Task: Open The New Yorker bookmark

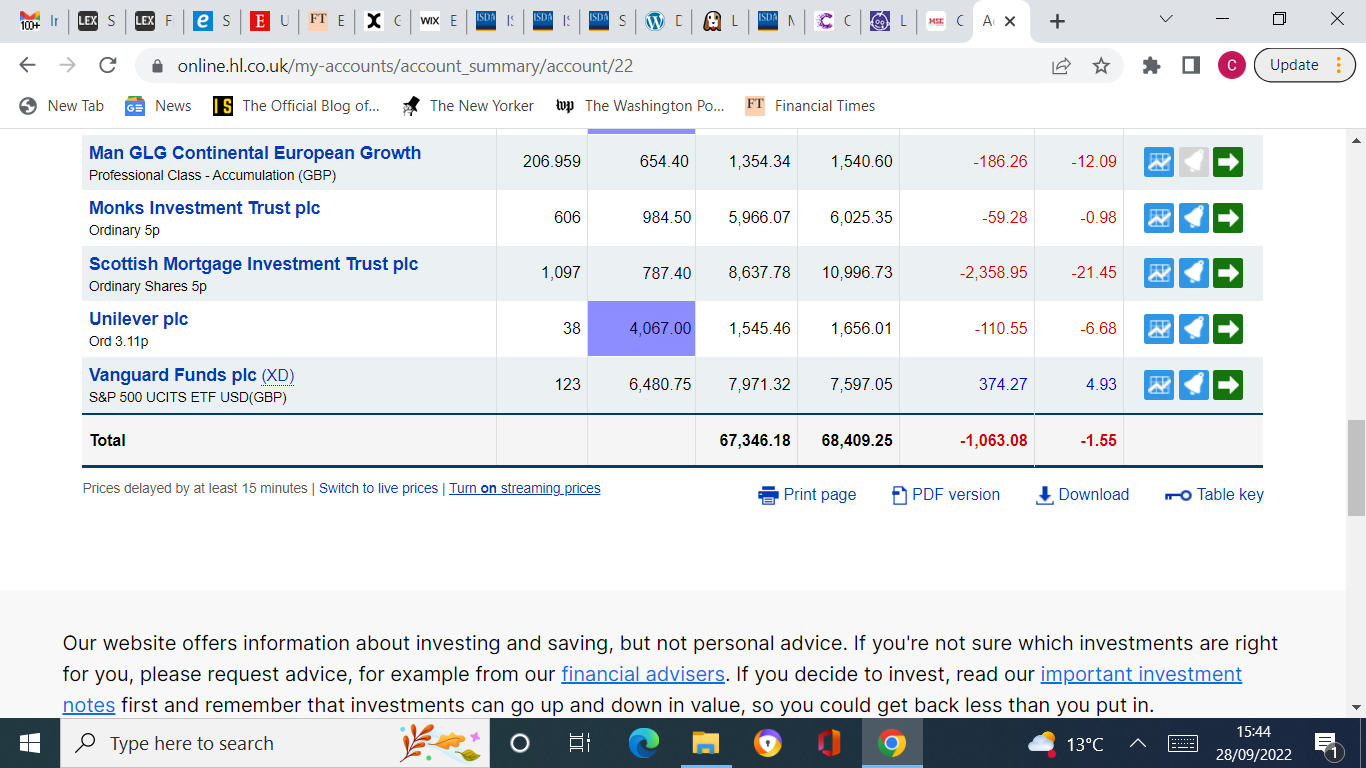Action: tap(468, 106)
